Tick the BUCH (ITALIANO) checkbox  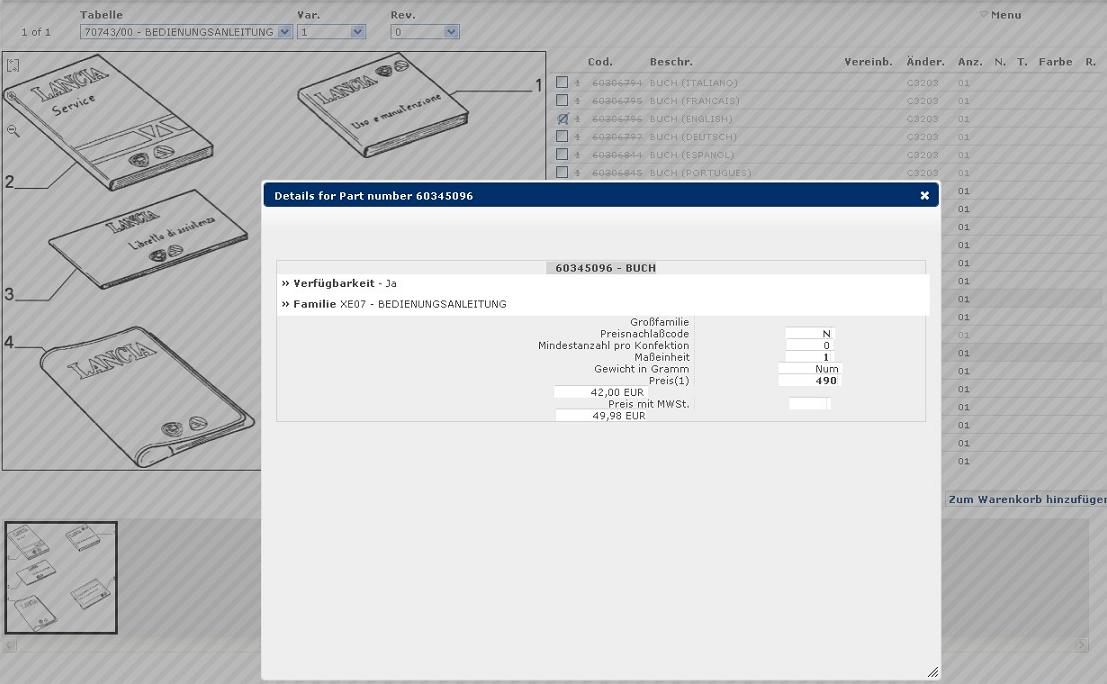click(x=562, y=83)
